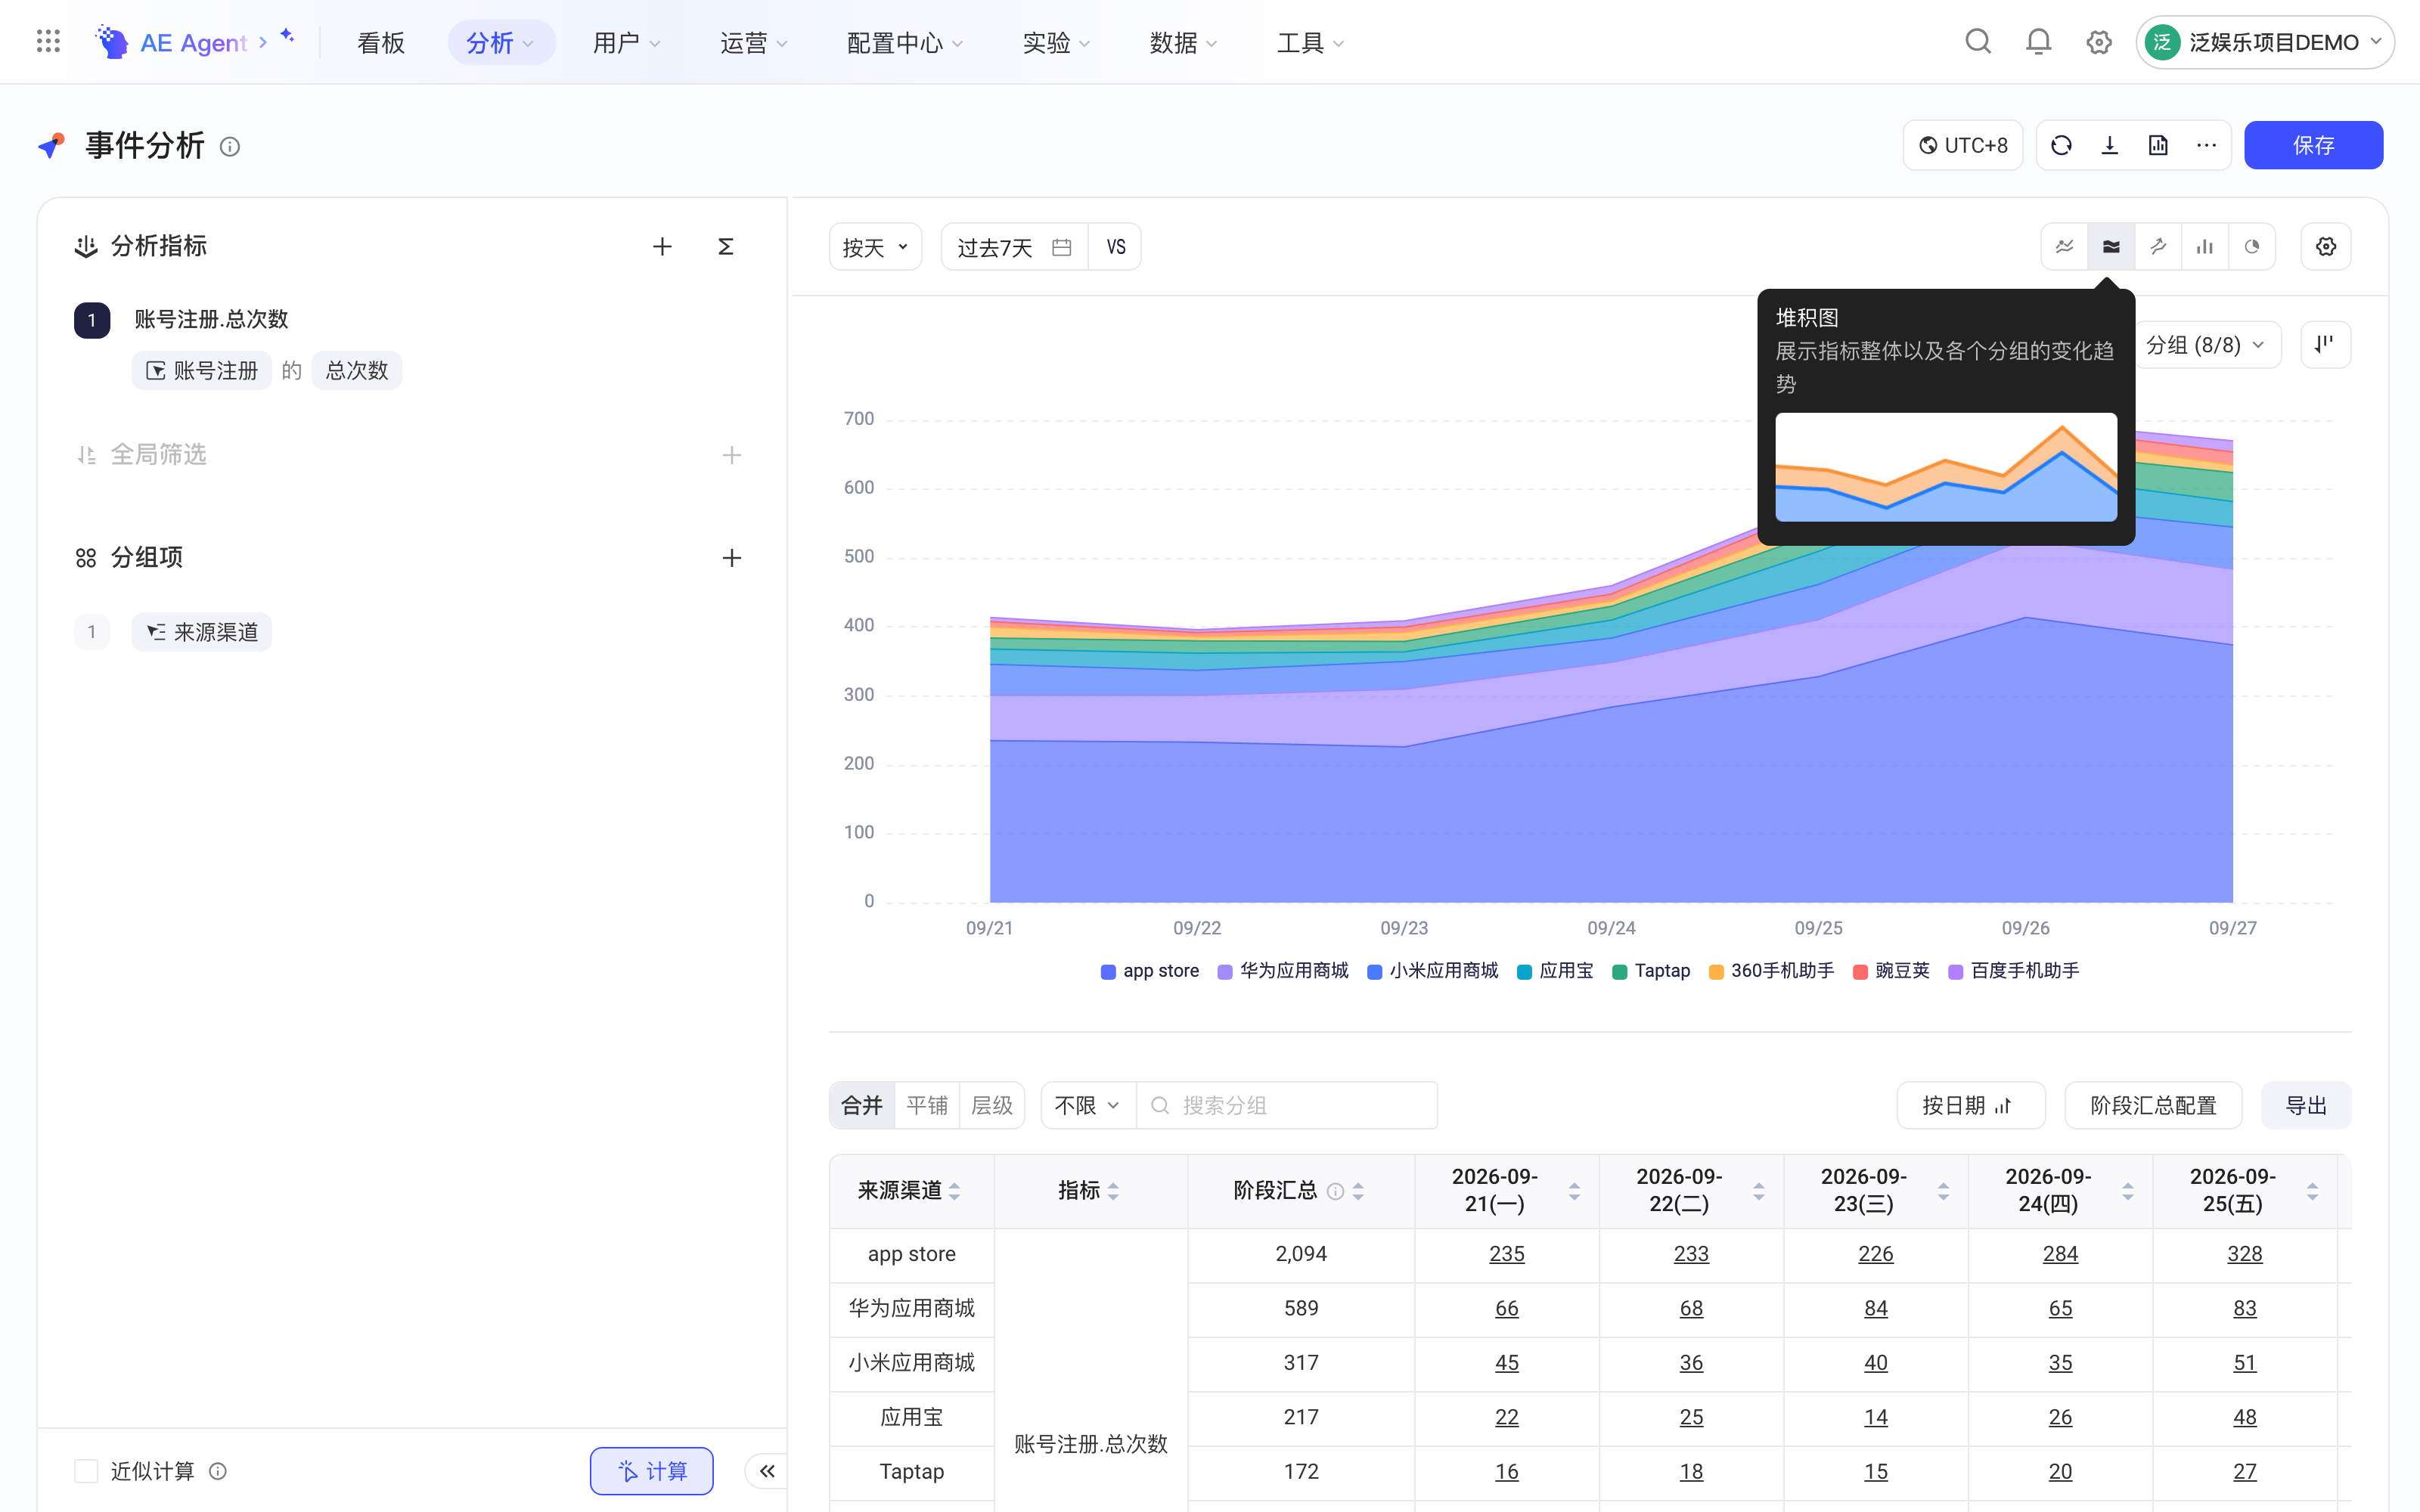The image size is (2420, 1512).
Task: Open the top bar settings gear
Action: pos(2099,42)
